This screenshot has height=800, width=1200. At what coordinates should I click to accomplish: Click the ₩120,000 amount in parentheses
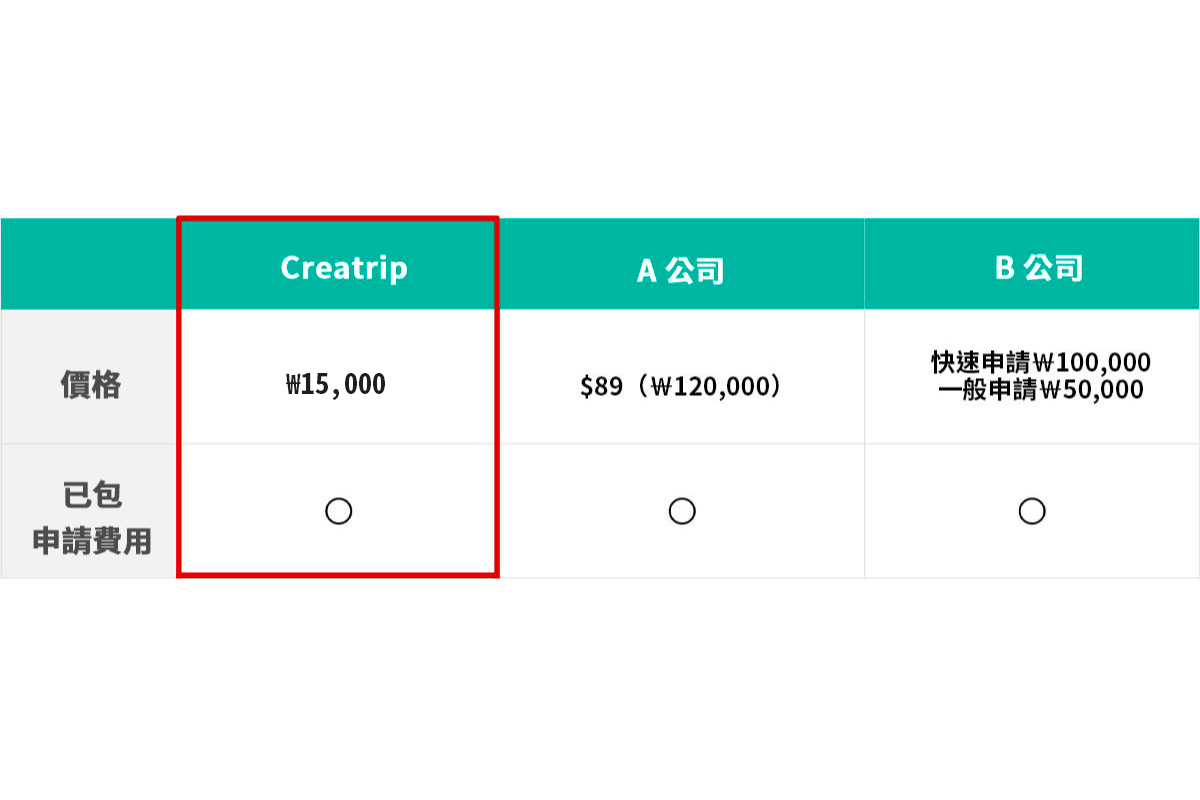click(715, 386)
